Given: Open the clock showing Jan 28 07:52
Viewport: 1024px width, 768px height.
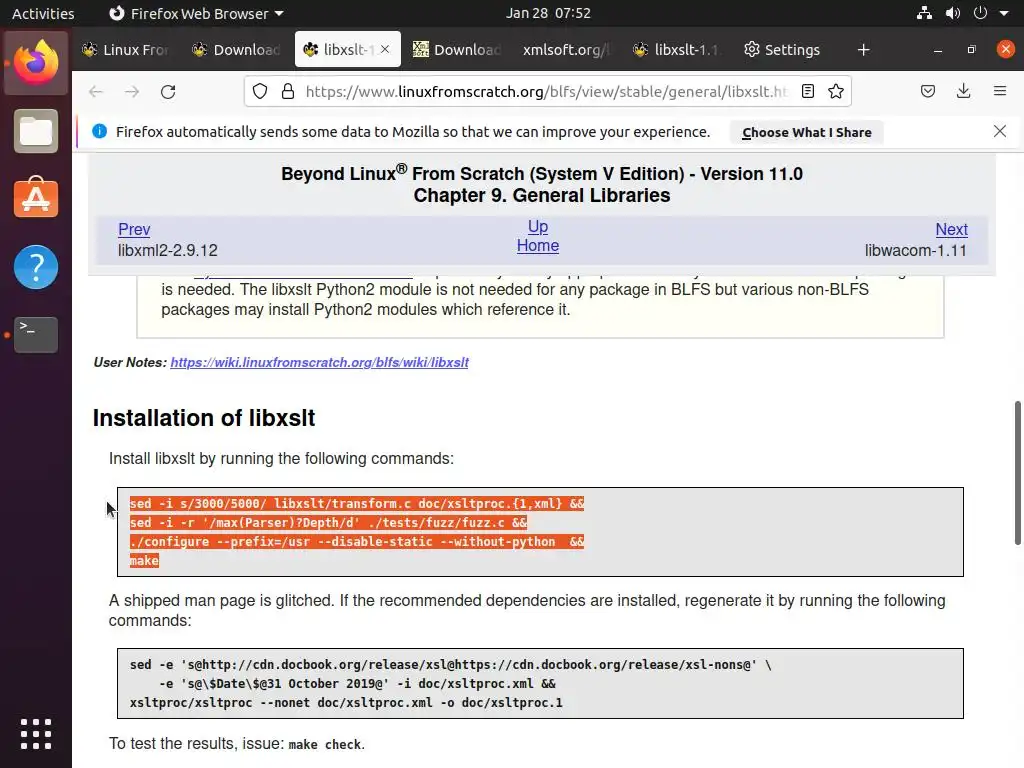Looking at the screenshot, I should point(548,13).
